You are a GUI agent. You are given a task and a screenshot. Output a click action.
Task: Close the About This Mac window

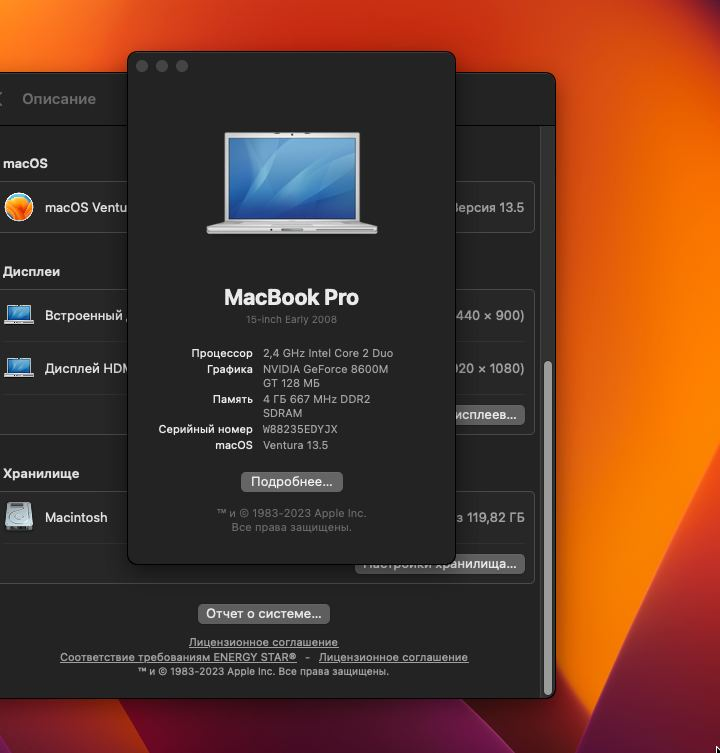[x=142, y=66]
